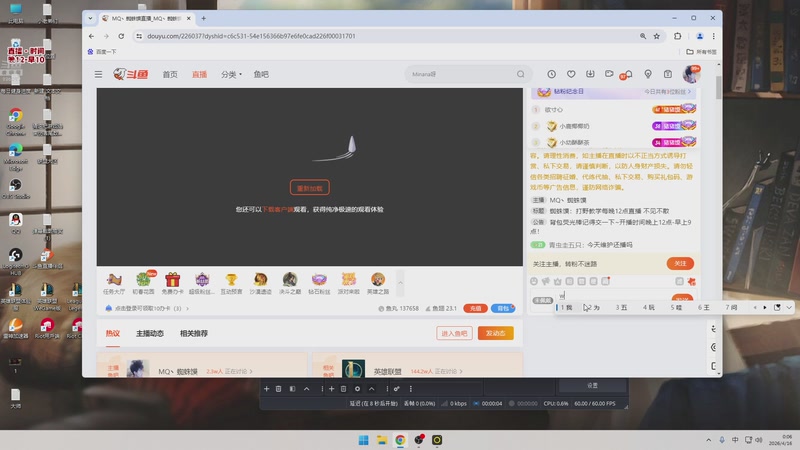The width and height of the screenshot is (800, 450).
Task: Open 初春花园 activity icon
Action: 143,283
